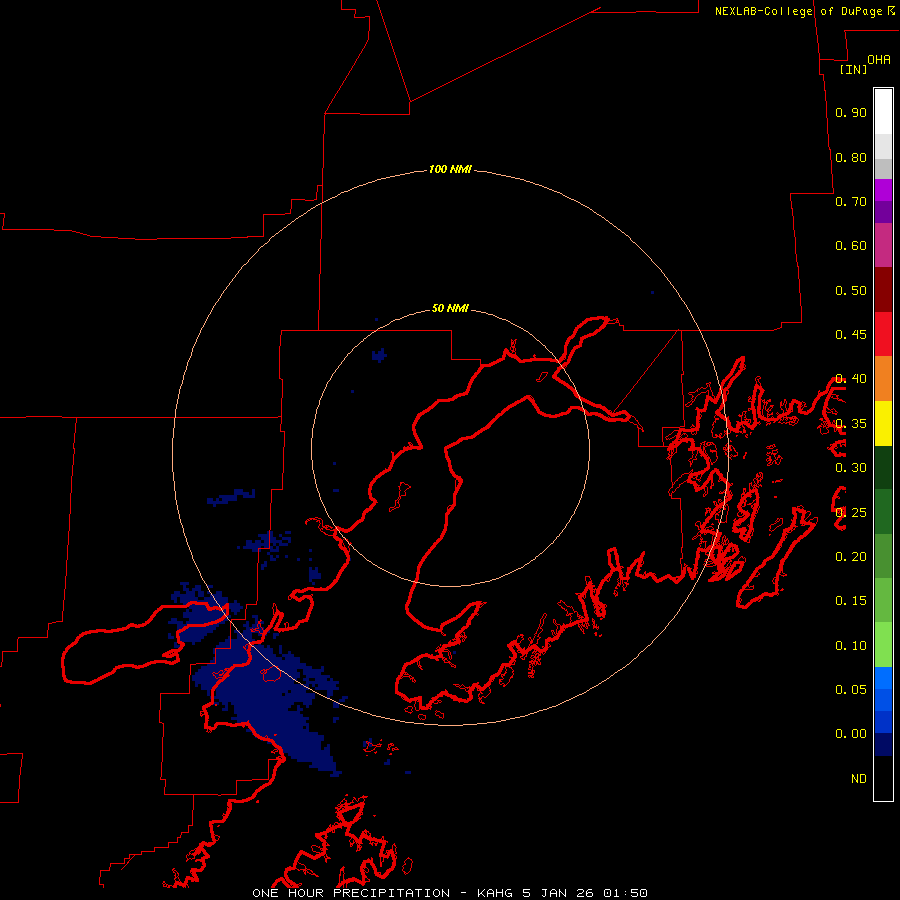
Task: Select the 0.50 legend value
Action: 851,290
